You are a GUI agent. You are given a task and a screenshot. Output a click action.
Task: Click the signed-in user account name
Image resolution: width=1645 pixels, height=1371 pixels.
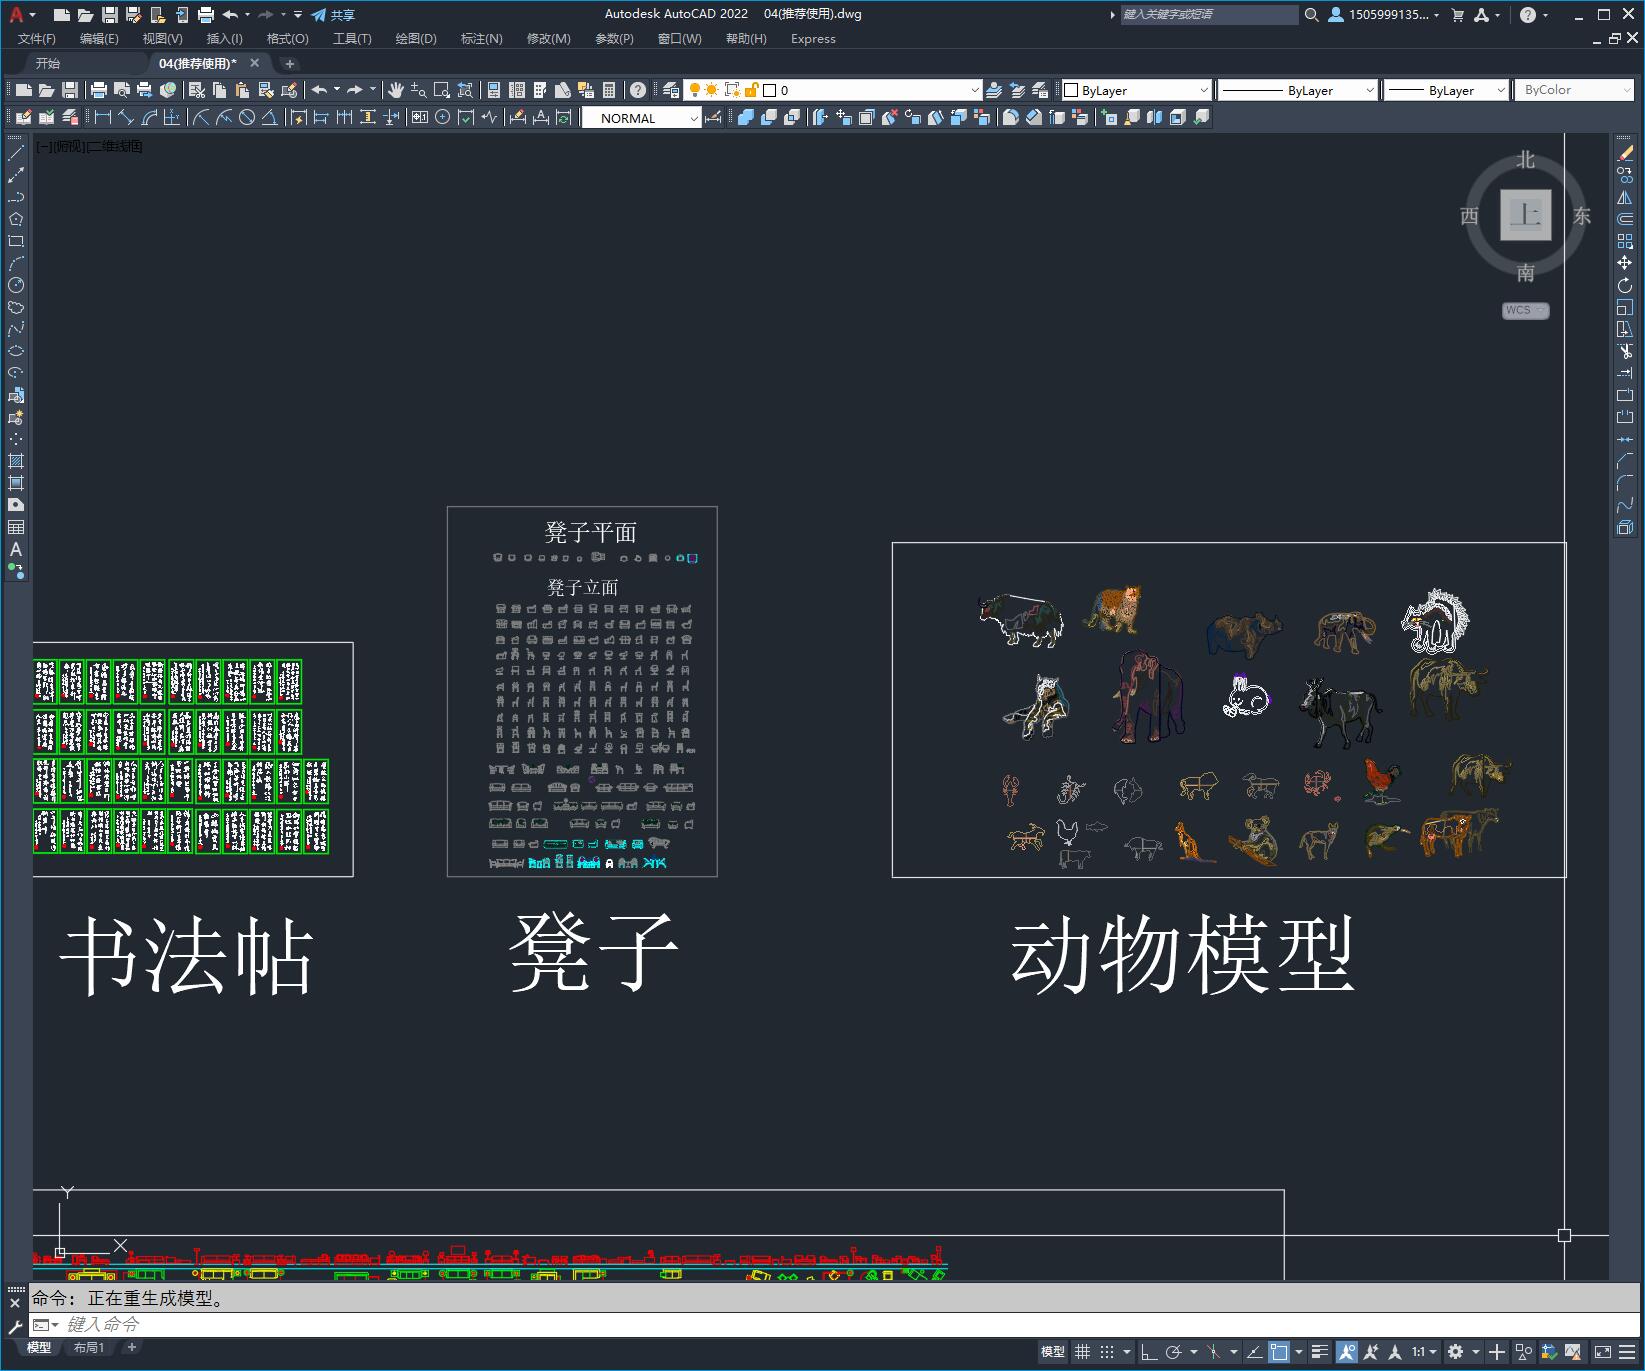[1389, 14]
